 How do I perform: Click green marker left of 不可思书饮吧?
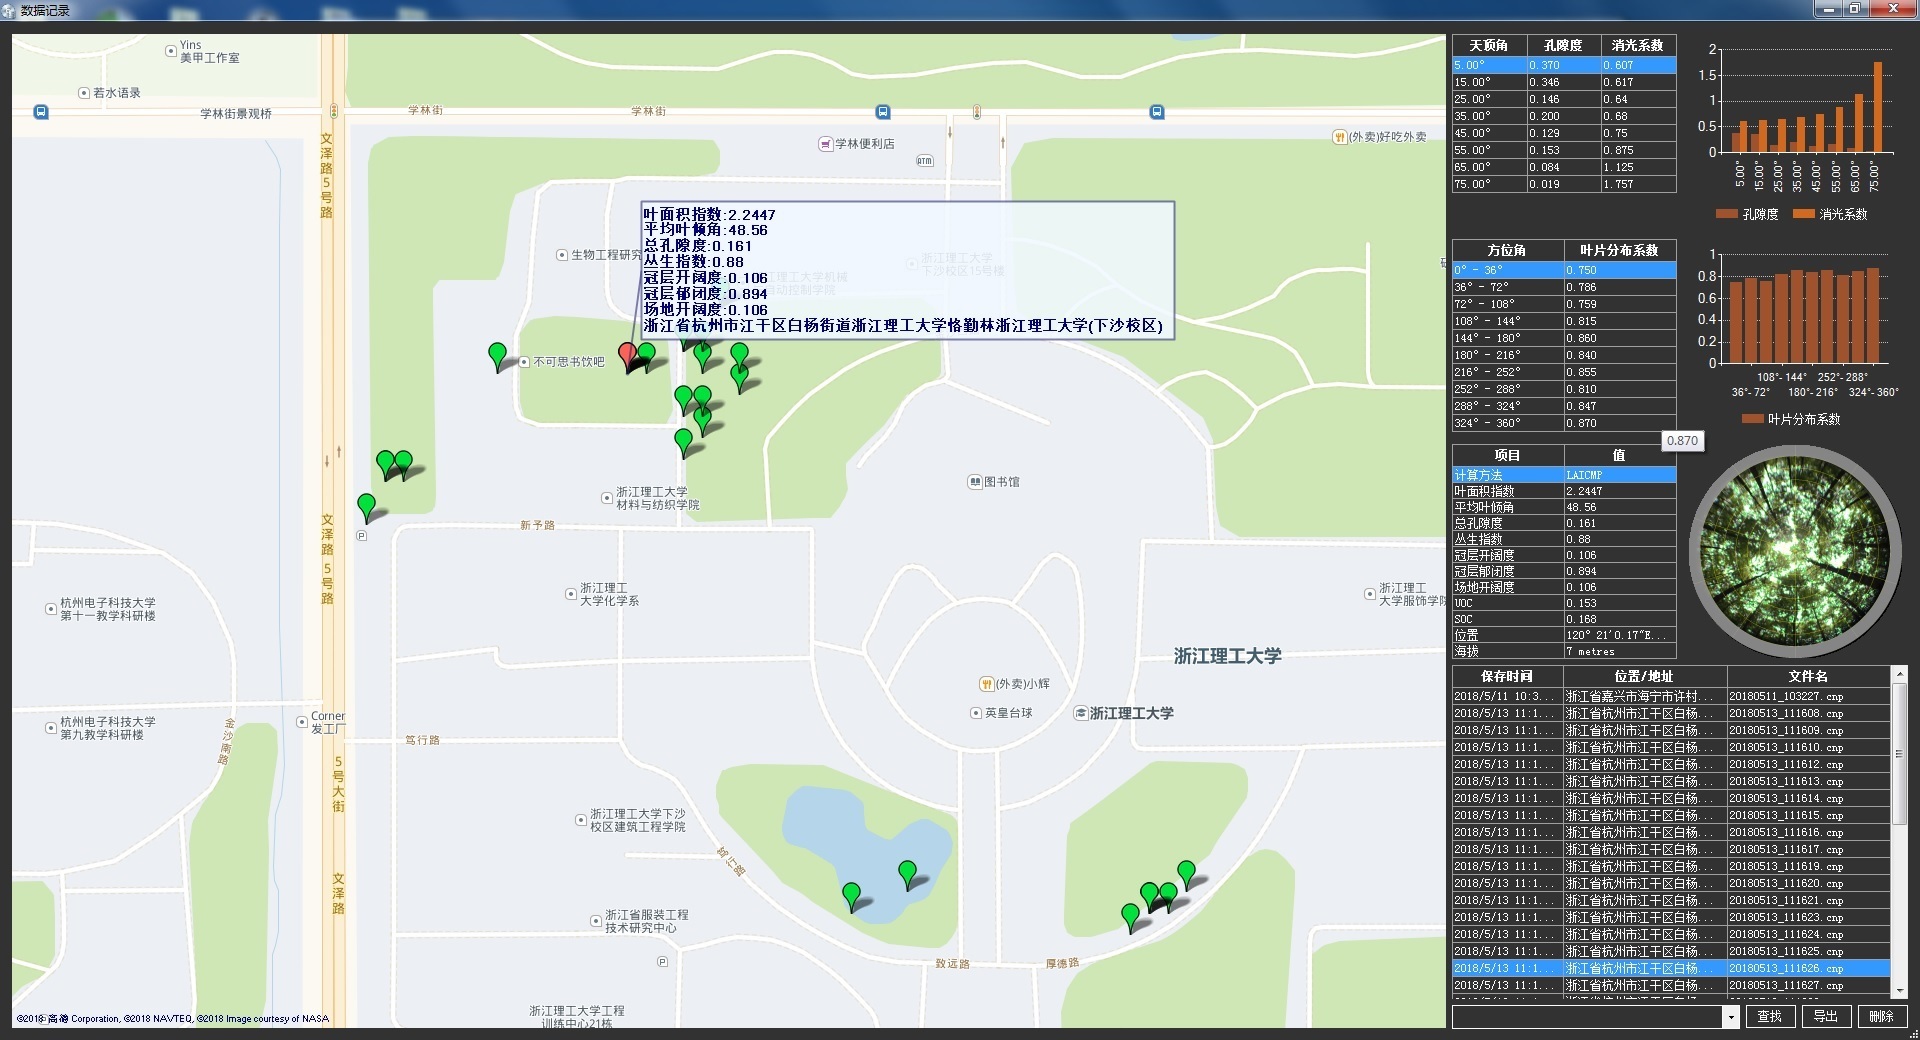(497, 355)
